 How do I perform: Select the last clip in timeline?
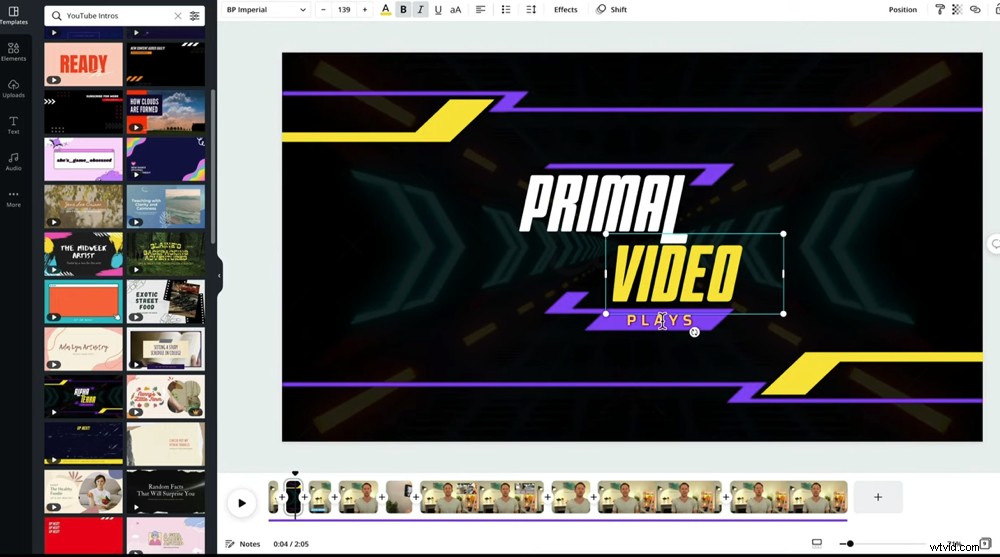pos(788,497)
